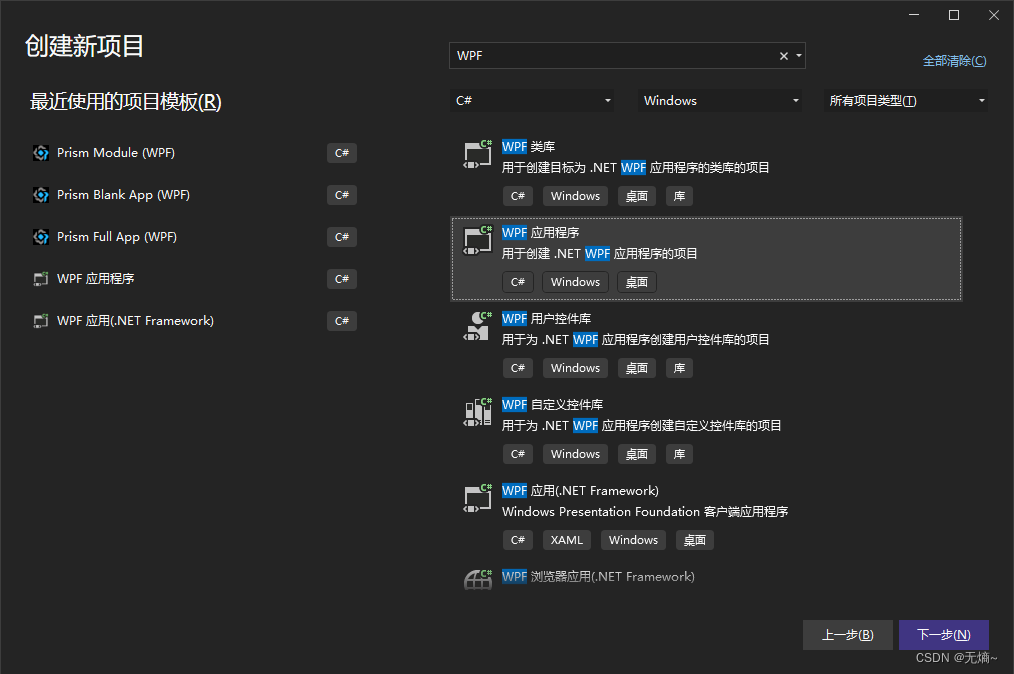Screen dimensions: 1014x674
Task: Expand the search history dropdown arrow
Action: 798,56
